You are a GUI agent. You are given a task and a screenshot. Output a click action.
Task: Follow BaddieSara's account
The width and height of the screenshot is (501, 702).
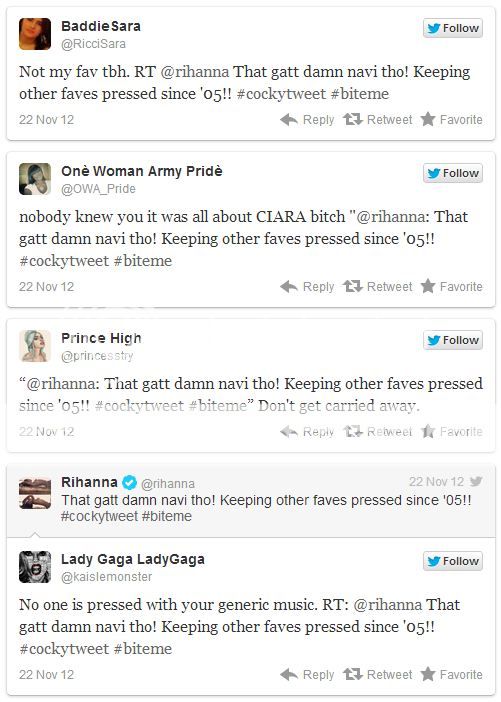click(453, 28)
